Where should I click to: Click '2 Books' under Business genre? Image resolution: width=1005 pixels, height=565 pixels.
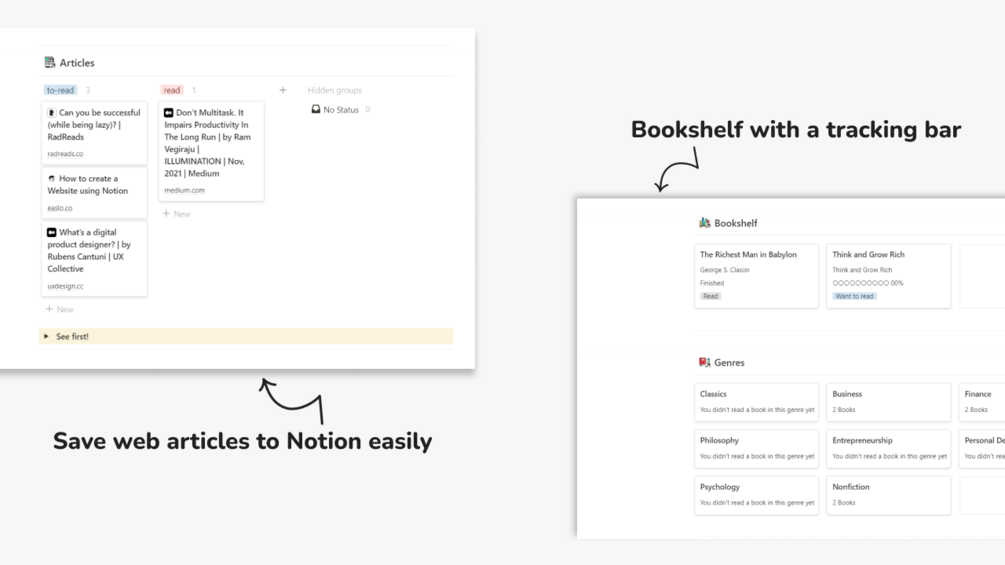843,409
